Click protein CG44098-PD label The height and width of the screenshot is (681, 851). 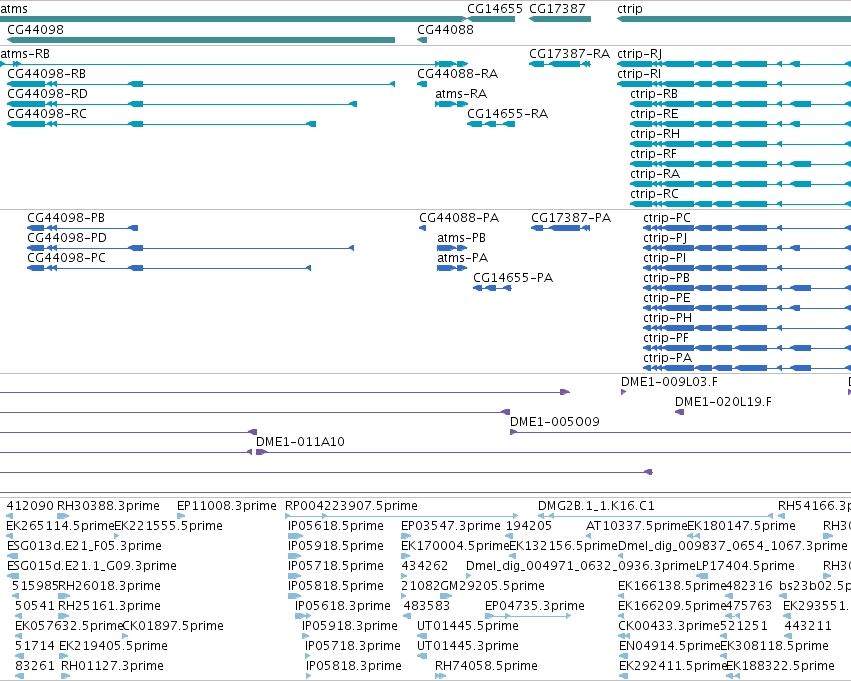(x=67, y=238)
